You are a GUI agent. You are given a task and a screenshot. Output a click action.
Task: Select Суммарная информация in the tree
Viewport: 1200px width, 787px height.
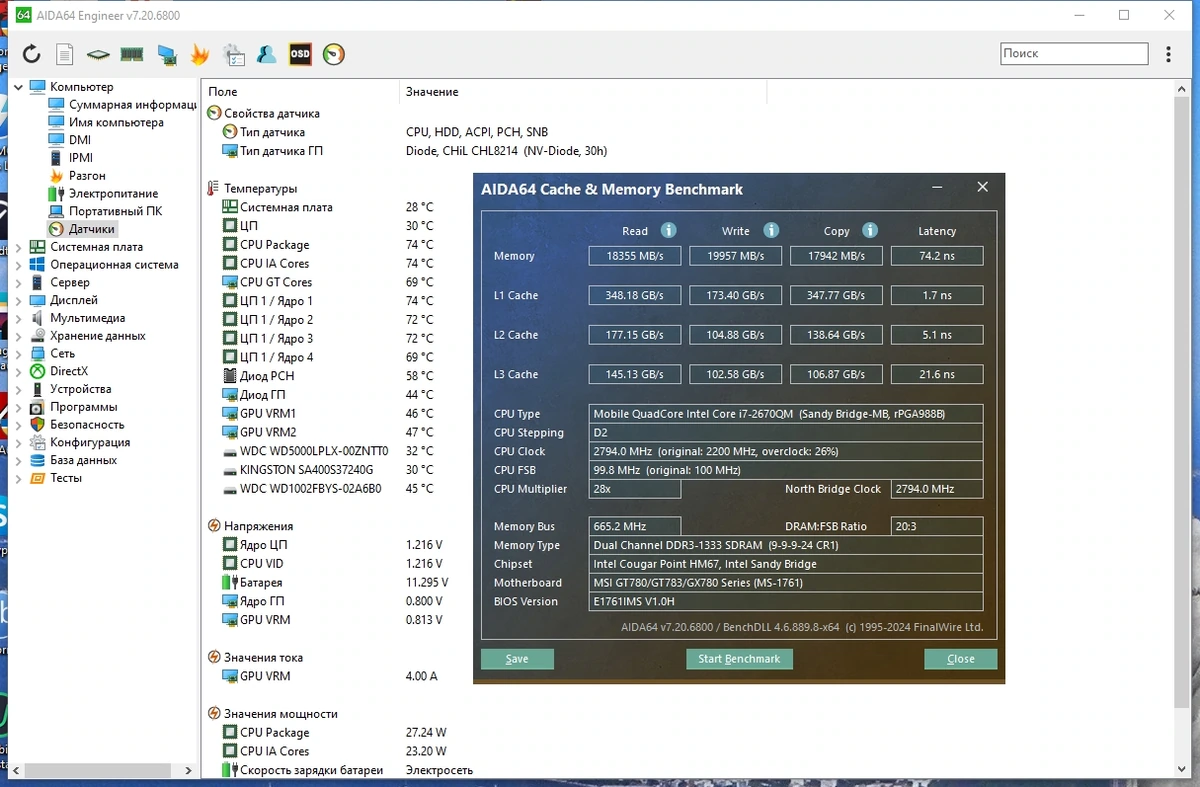click(x=132, y=105)
